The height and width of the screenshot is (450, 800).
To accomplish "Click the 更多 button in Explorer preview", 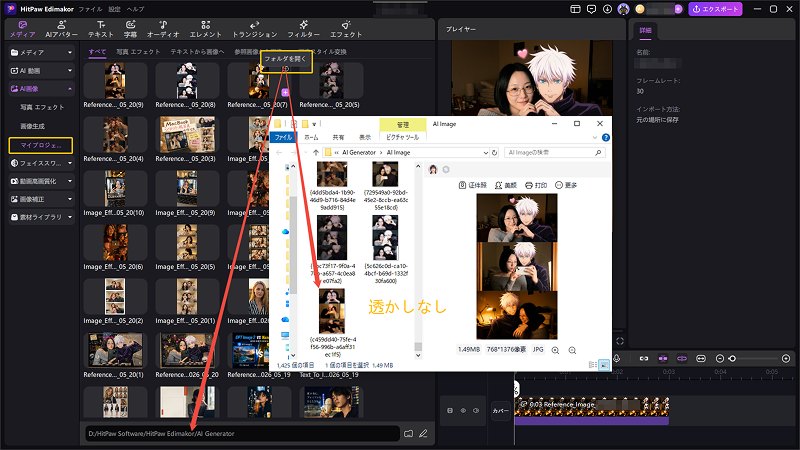I will (566, 185).
